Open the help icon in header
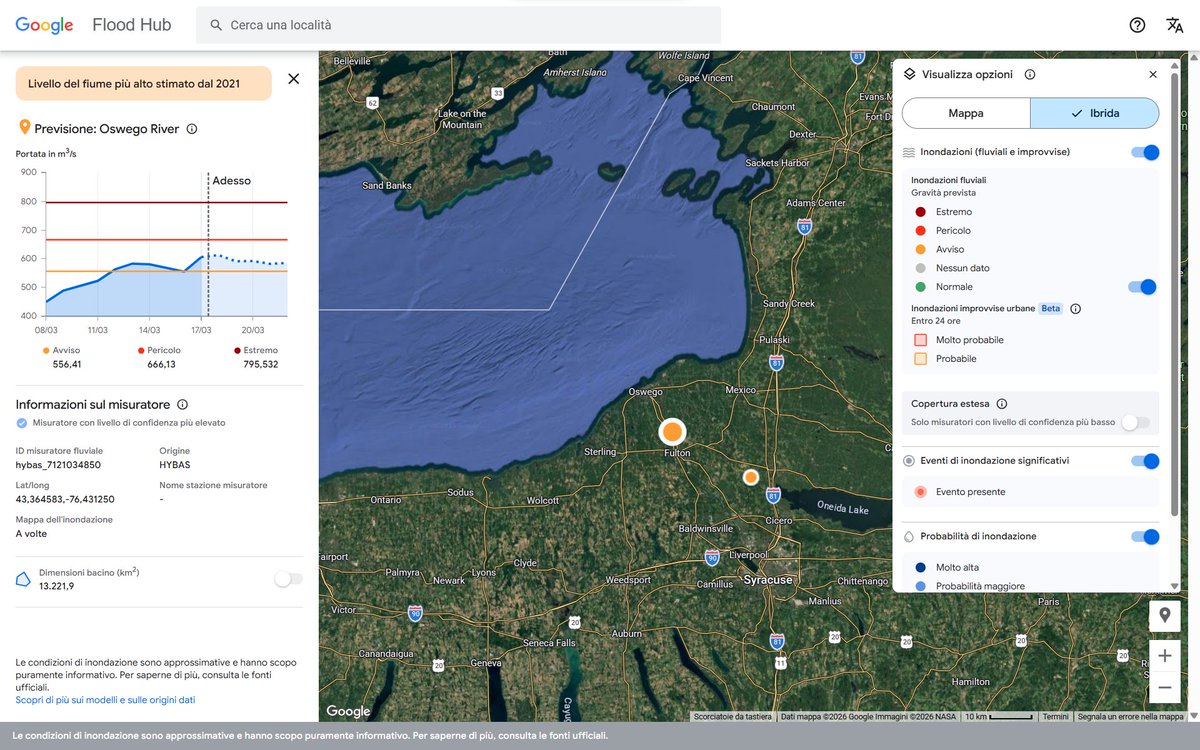Viewport: 1200px width, 750px height. pos(1137,25)
